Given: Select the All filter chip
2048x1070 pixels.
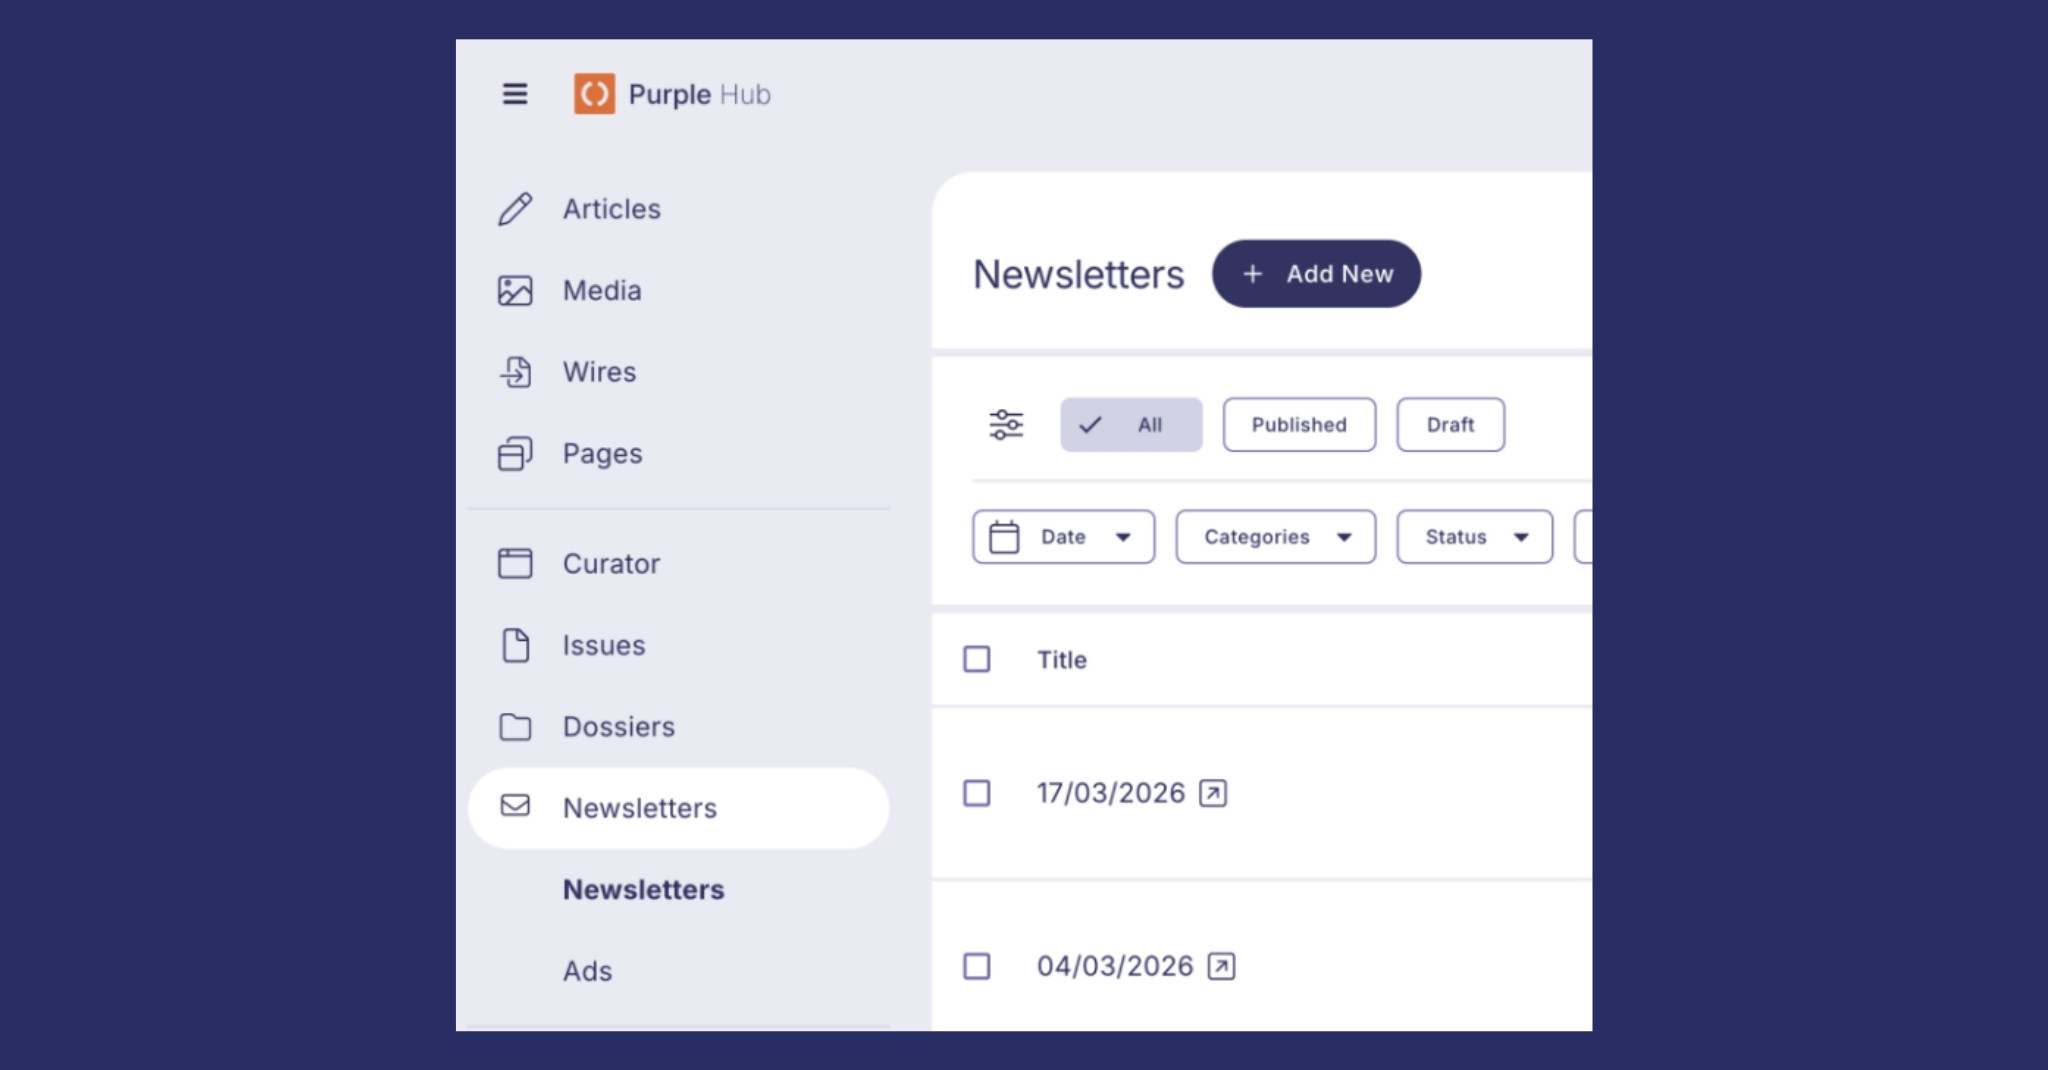Looking at the screenshot, I should (x=1131, y=425).
